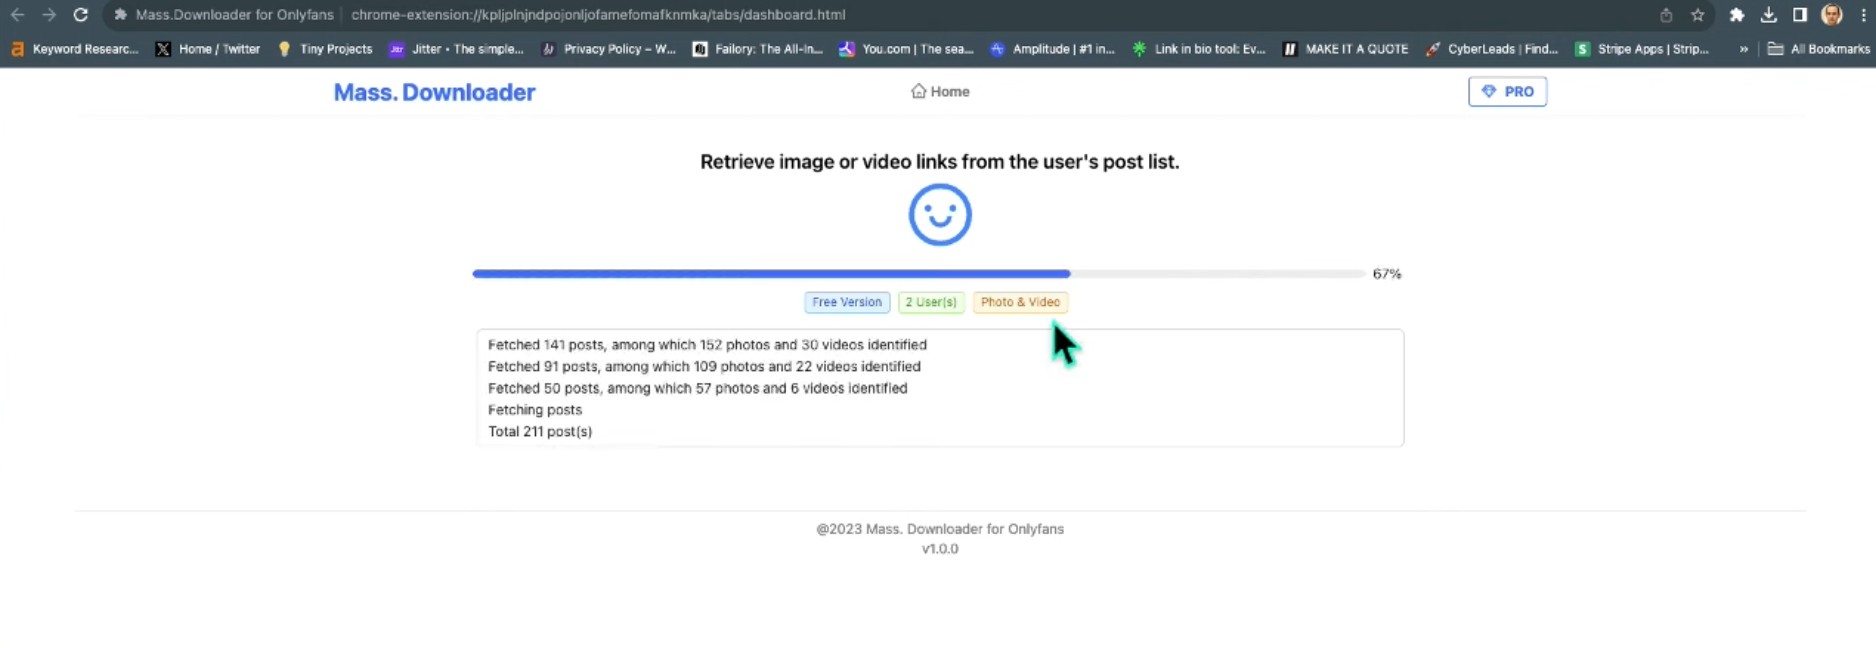This screenshot has height=648, width=1876.
Task: Click the Mass. Downloader logo
Action: (x=434, y=92)
